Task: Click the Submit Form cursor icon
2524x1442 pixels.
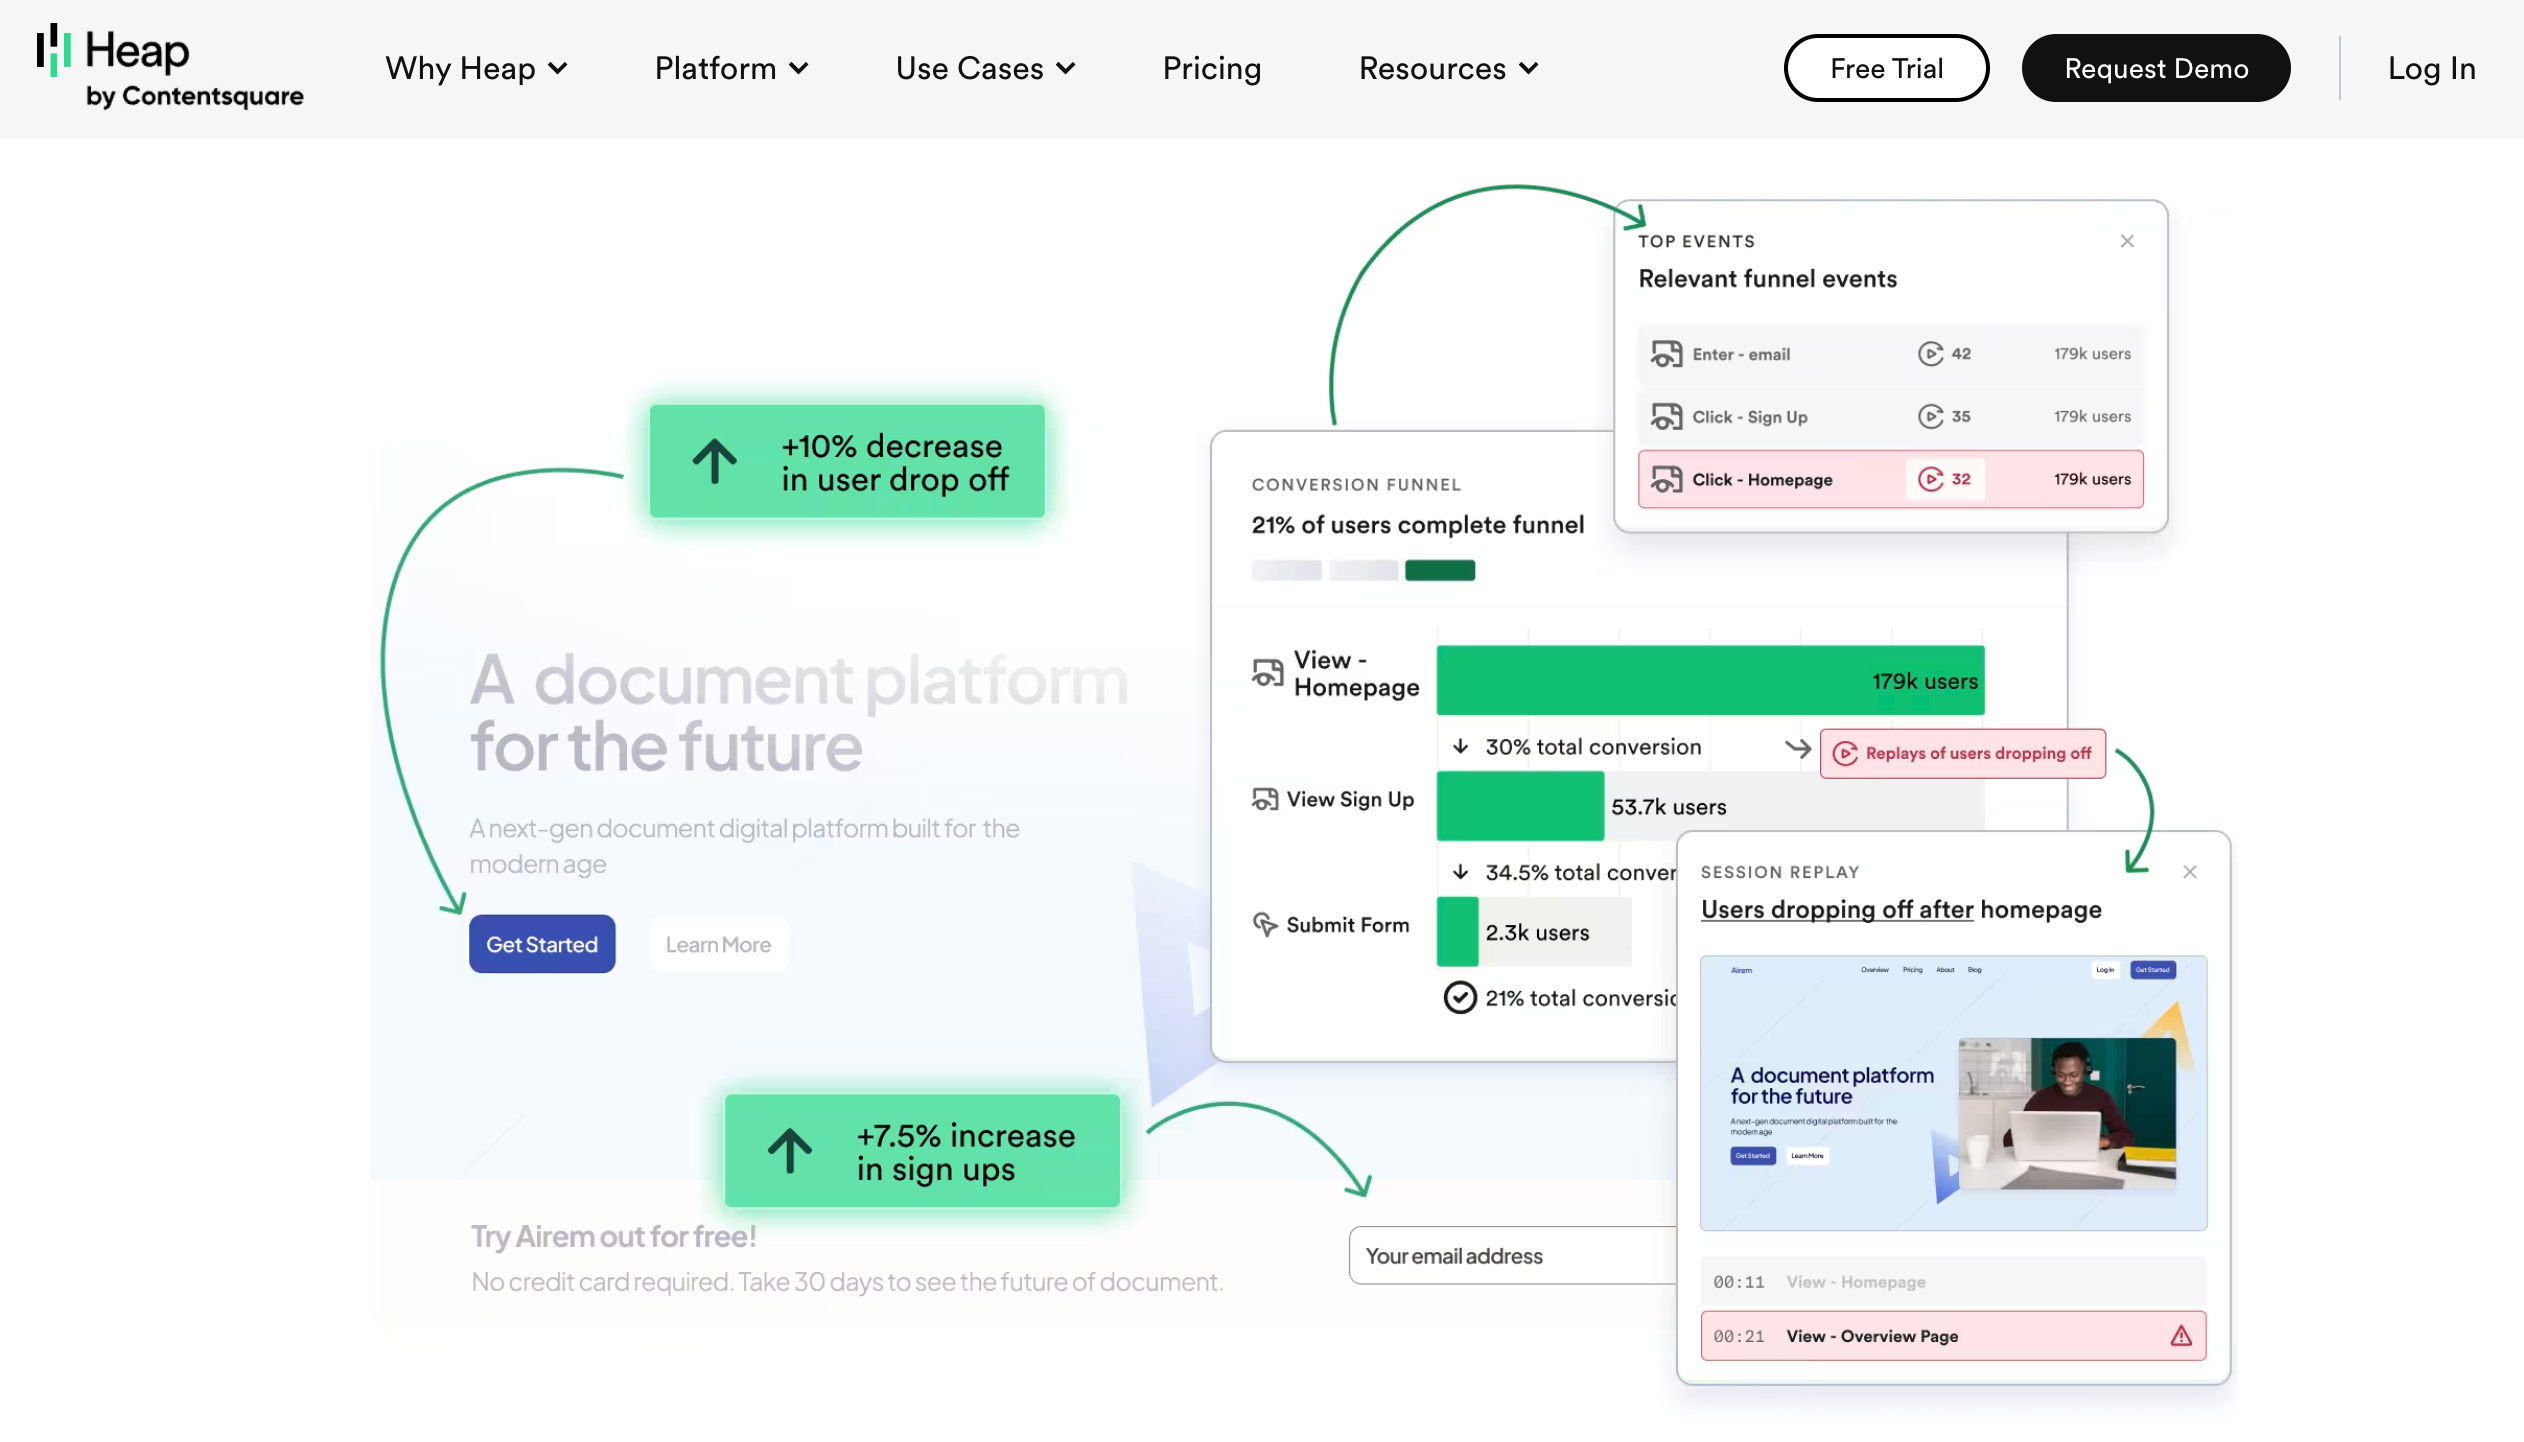Action: [1265, 925]
